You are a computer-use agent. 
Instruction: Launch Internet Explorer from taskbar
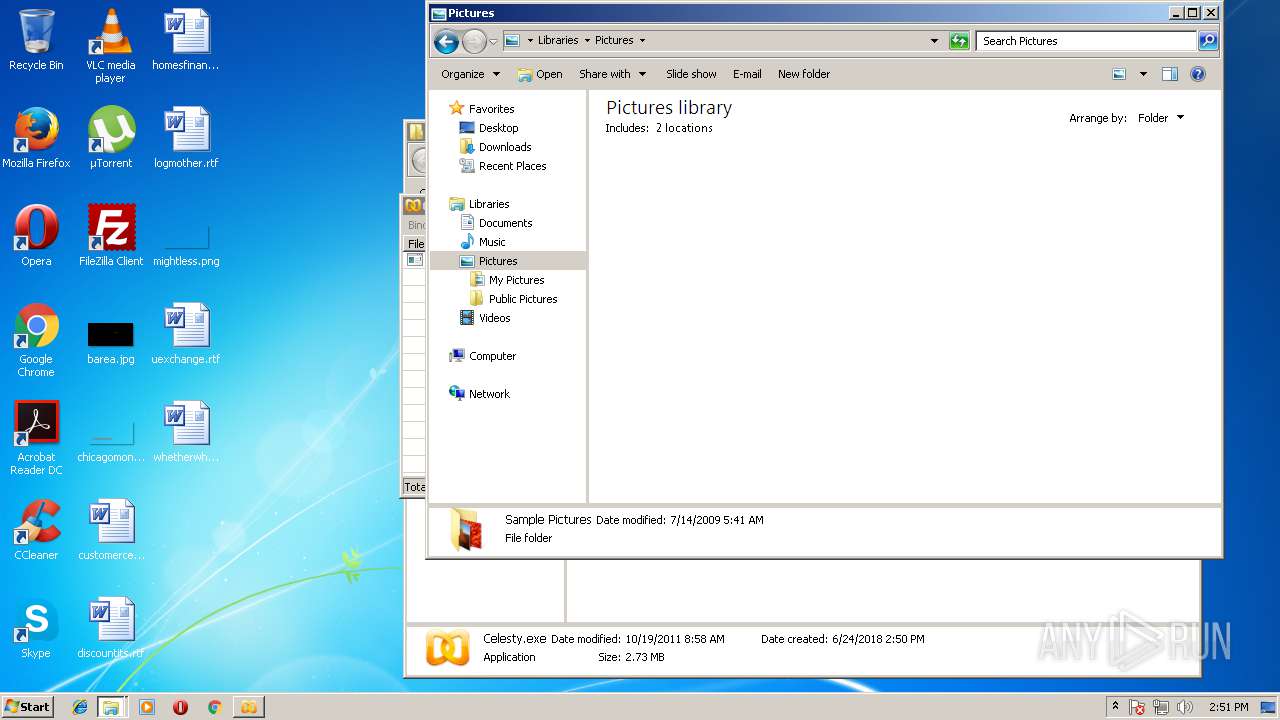pyautogui.click(x=80, y=707)
